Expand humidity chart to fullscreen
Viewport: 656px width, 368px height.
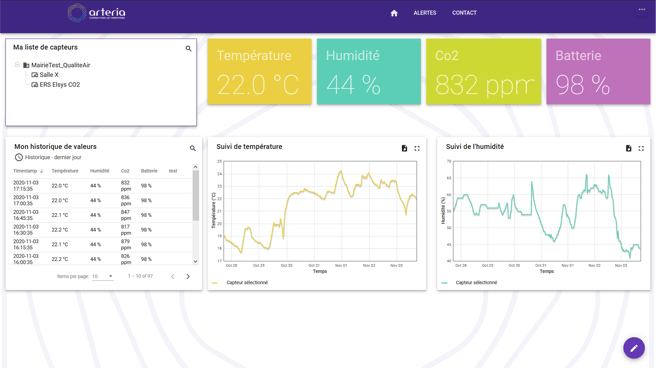pos(641,148)
